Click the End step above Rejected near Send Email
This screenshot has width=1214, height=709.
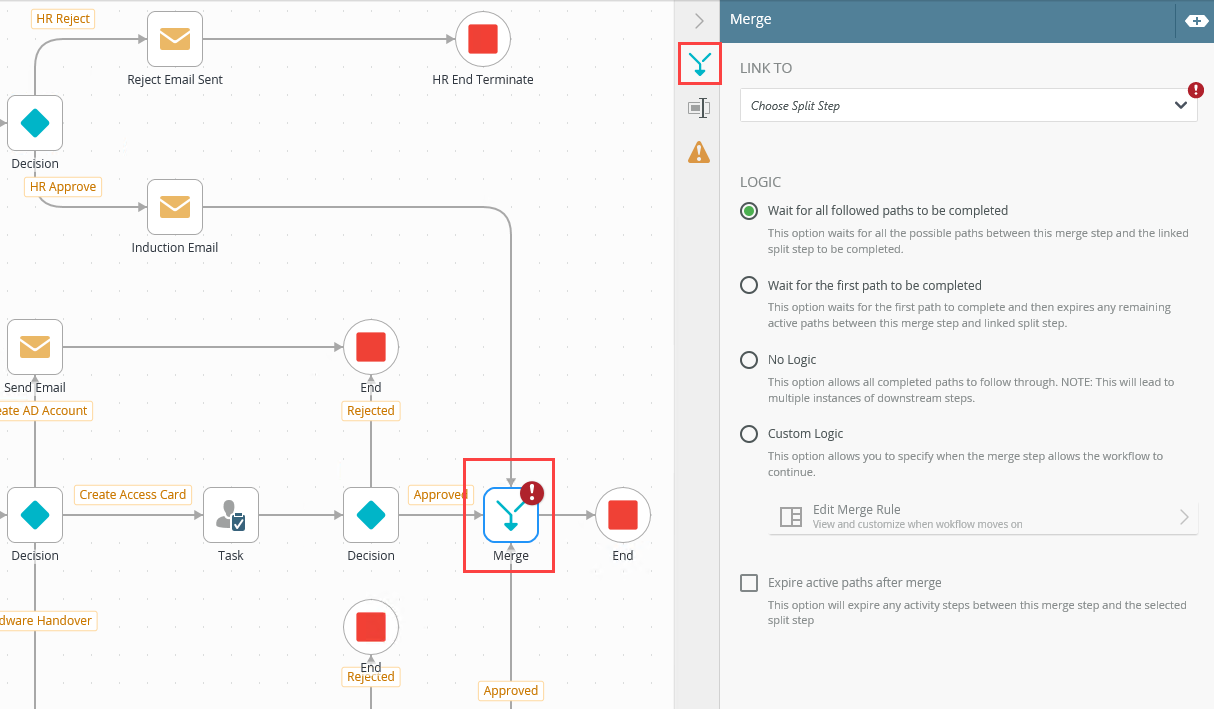coord(371,347)
